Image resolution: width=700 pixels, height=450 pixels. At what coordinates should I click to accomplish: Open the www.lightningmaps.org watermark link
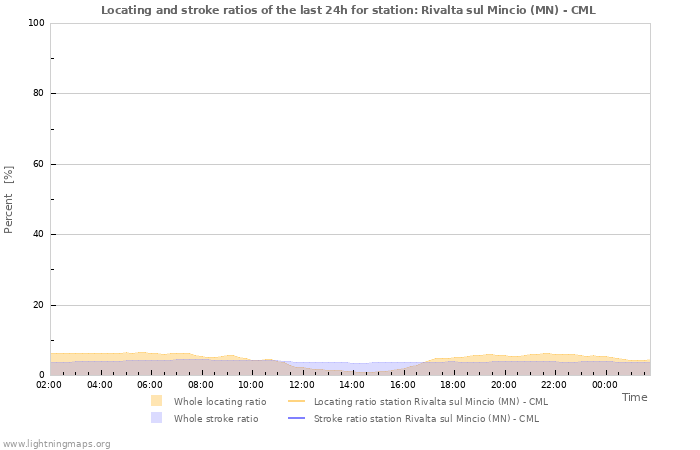56,443
